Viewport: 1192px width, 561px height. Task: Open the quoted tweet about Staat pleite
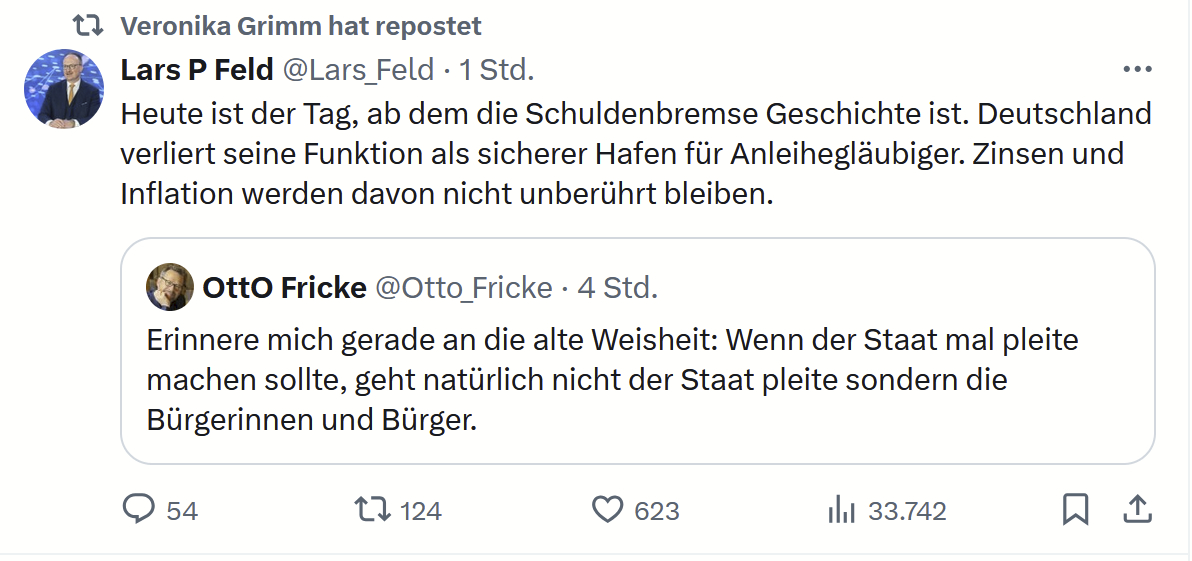pos(612,380)
